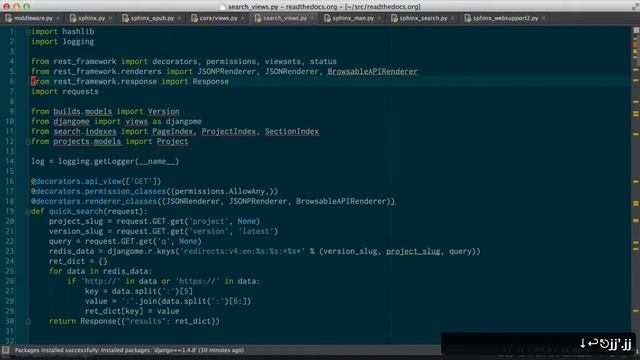The width and height of the screenshot is (640, 360).
Task: Close the sphinx_websupport2.py tab
Action: click(x=543, y=18)
